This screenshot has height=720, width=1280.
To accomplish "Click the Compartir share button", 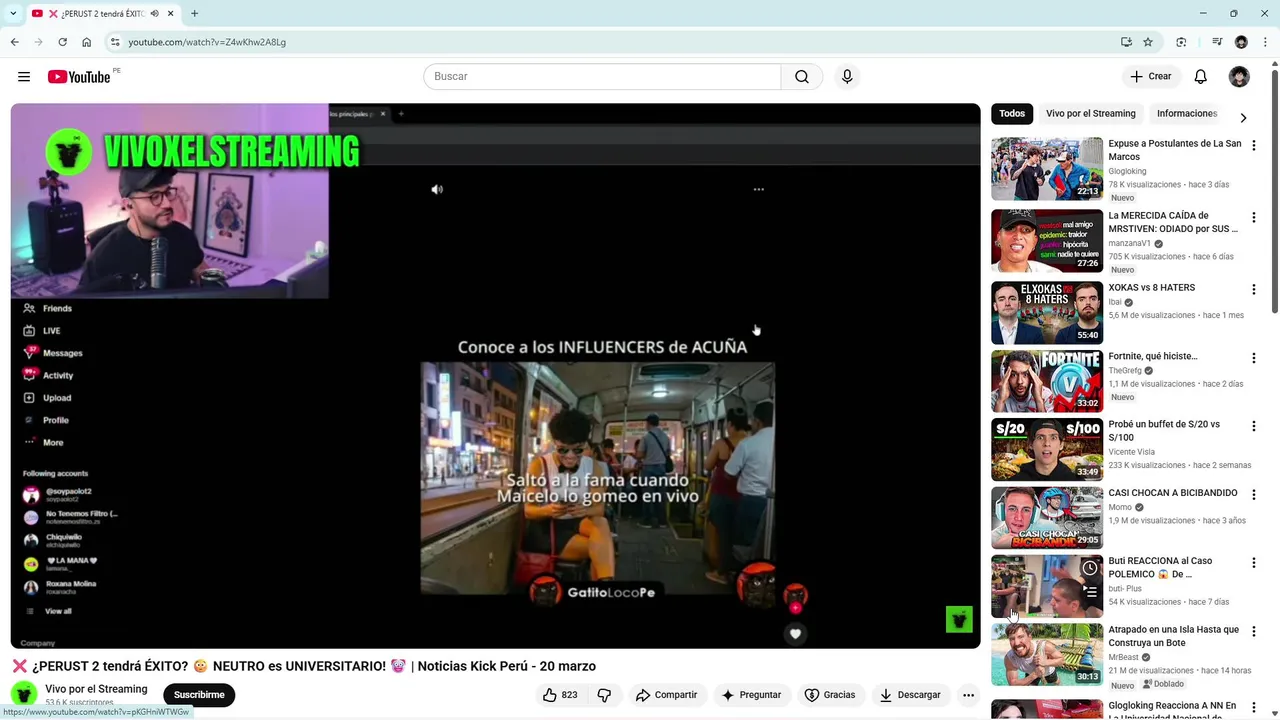I will tap(667, 695).
